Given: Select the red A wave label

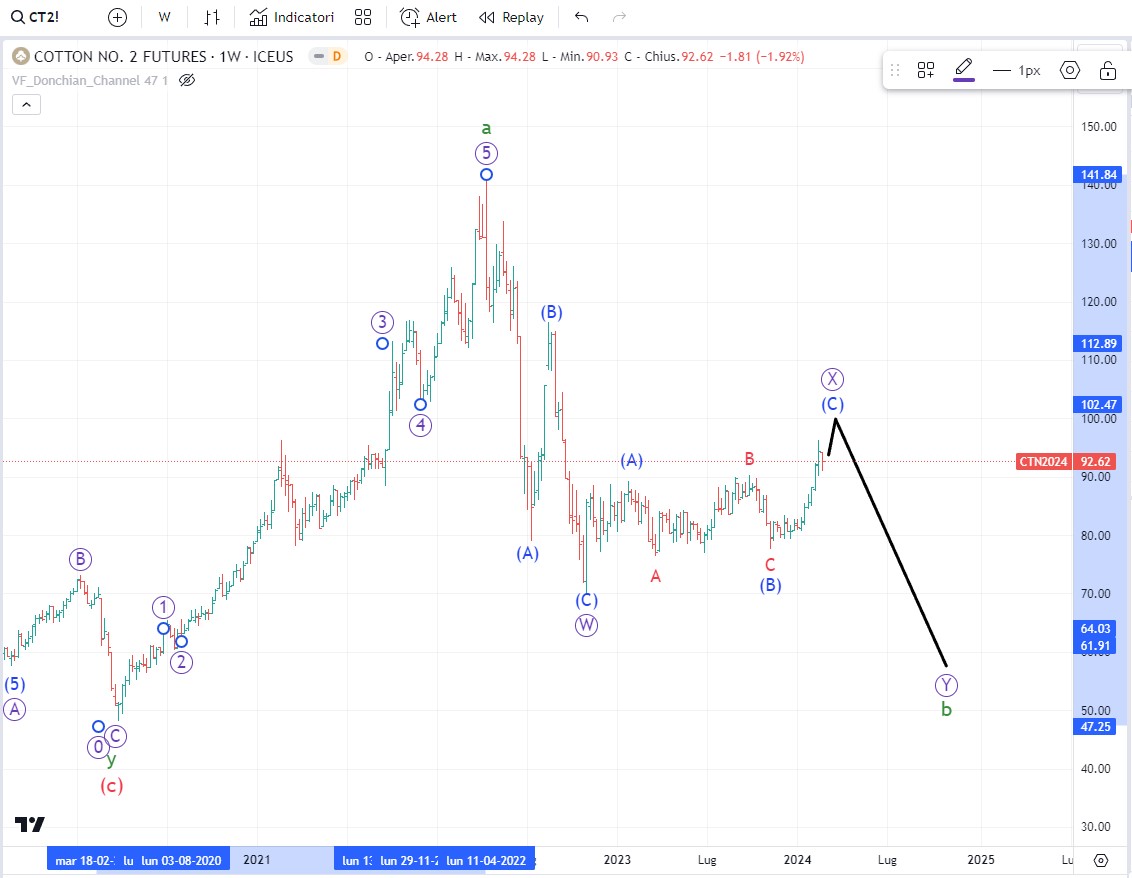Looking at the screenshot, I should tap(656, 576).
